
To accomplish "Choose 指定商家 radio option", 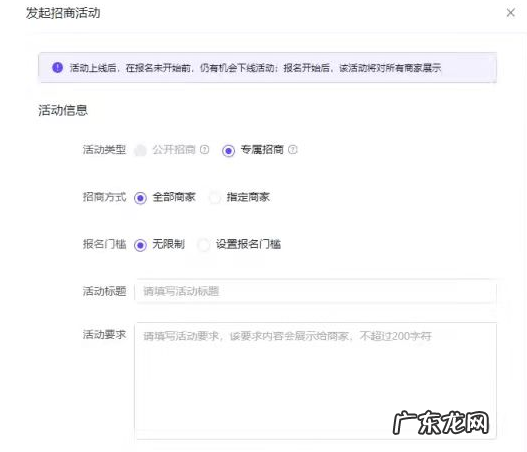I will (214, 198).
